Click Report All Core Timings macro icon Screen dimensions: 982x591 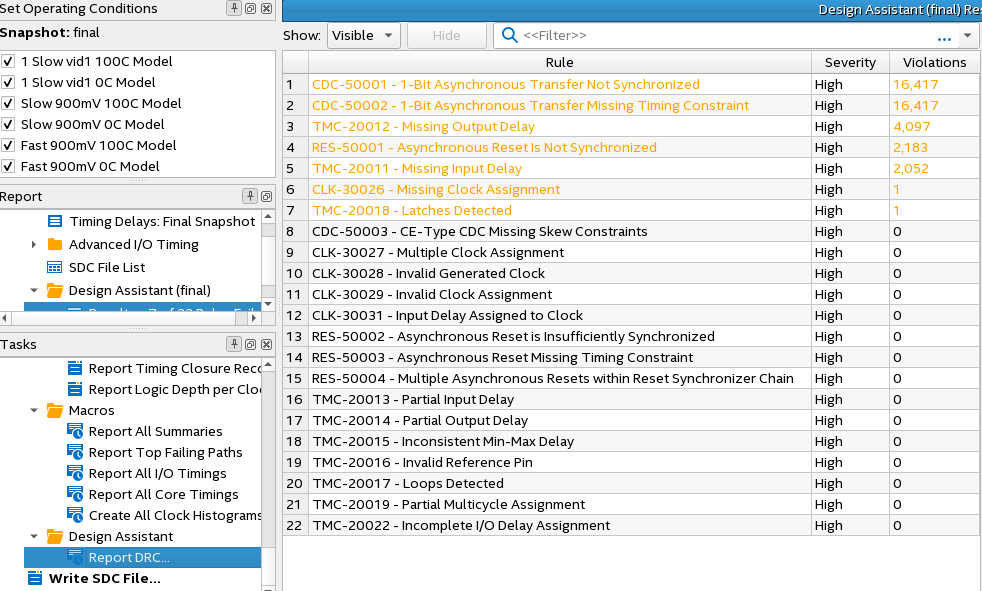coord(75,494)
